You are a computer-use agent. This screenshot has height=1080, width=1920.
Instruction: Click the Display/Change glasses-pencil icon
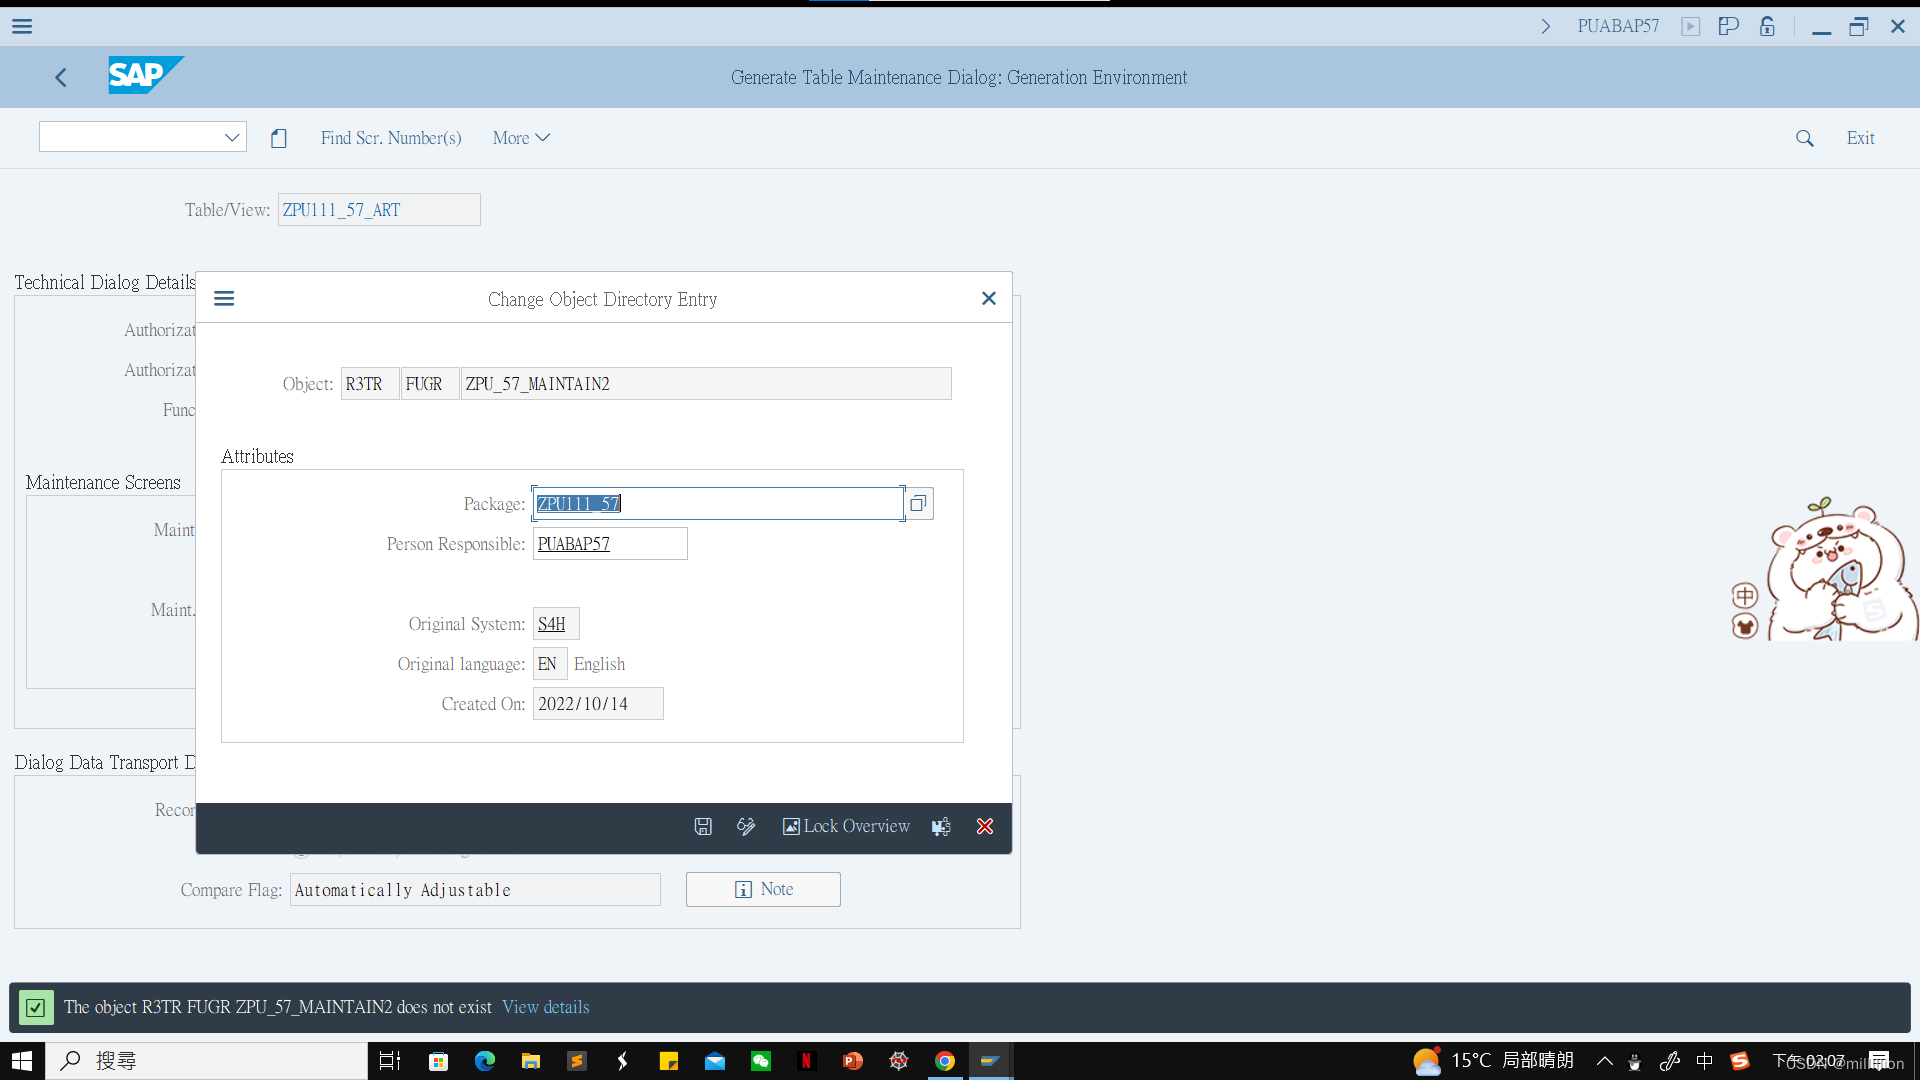point(746,826)
